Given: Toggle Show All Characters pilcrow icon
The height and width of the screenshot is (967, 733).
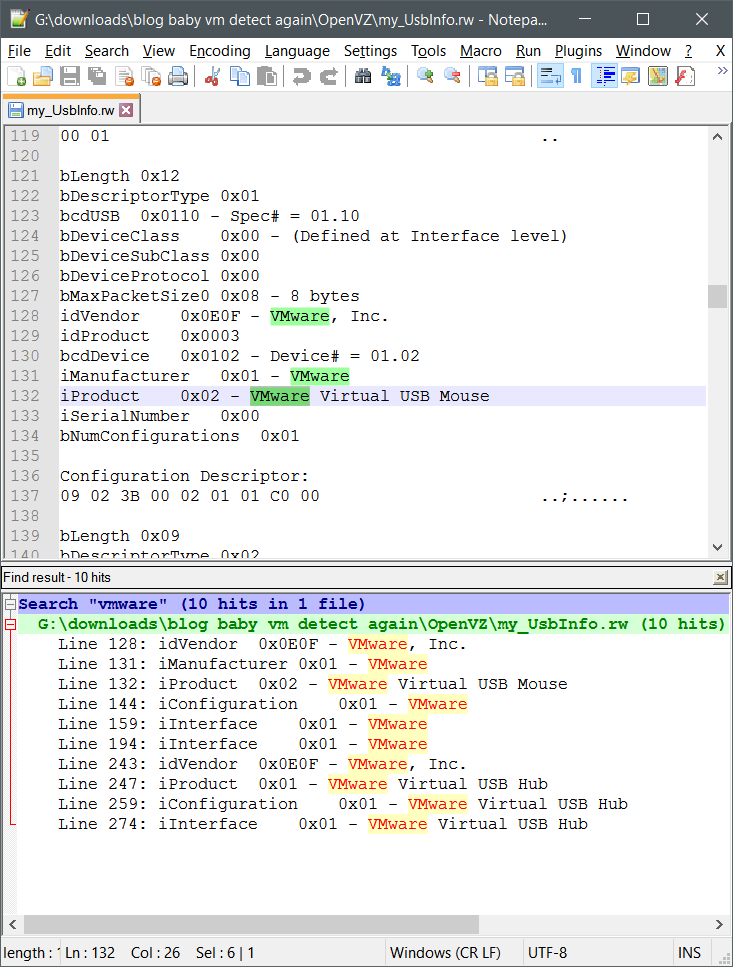Looking at the screenshot, I should tap(577, 76).
